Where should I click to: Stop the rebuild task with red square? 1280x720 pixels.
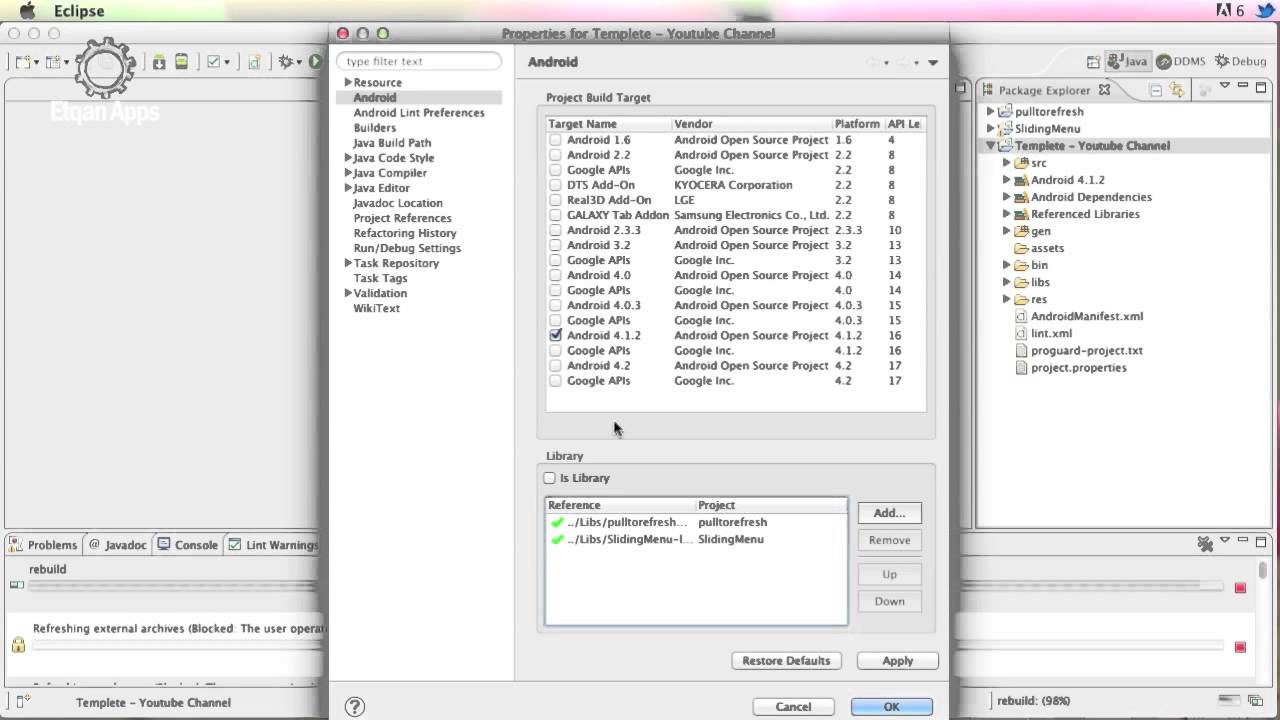point(1240,588)
